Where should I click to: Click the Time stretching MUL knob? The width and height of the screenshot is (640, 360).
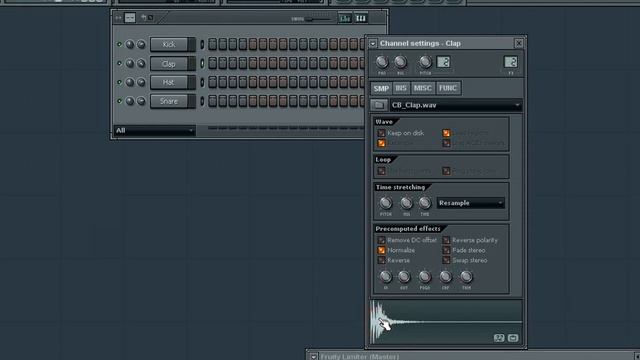point(406,203)
